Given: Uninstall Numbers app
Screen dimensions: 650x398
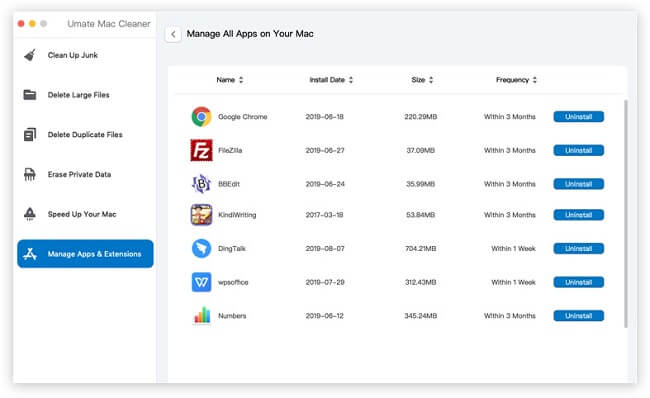Looking at the screenshot, I should (578, 315).
